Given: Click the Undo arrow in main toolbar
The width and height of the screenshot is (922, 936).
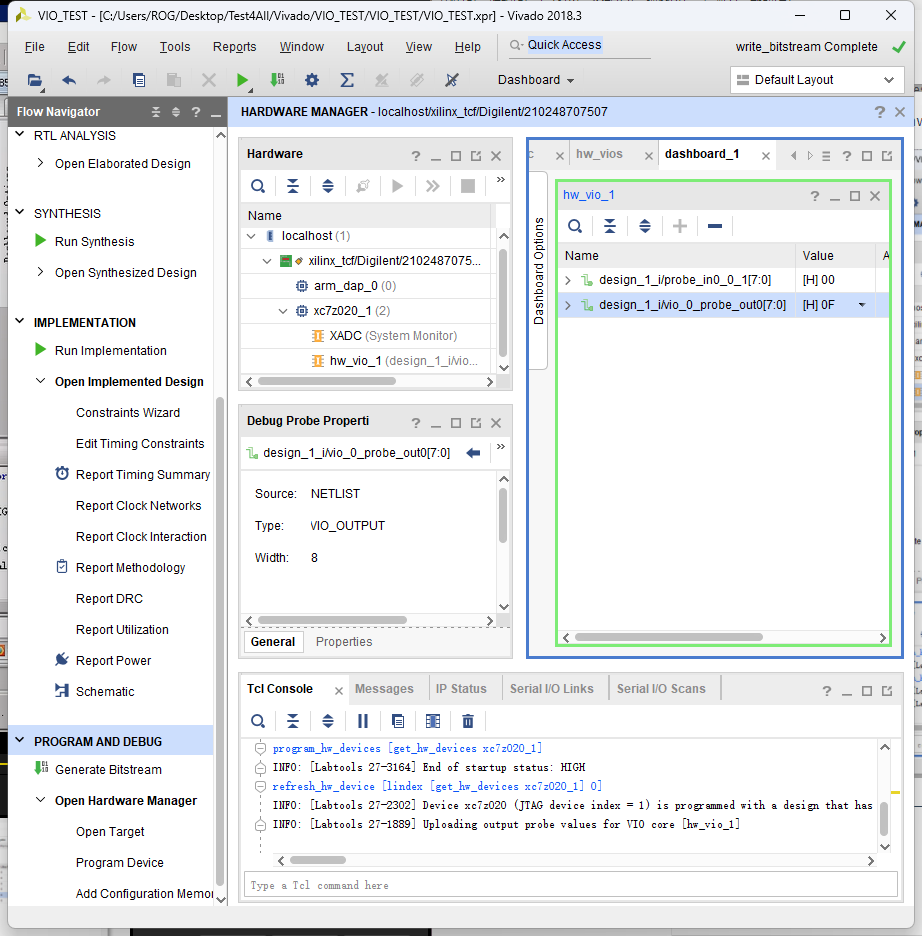Looking at the screenshot, I should pos(69,80).
